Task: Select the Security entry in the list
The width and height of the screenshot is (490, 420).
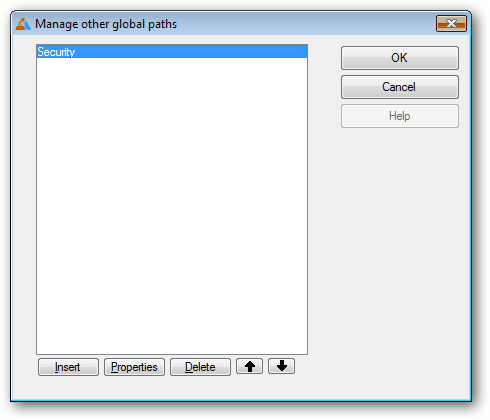Action: tap(172, 52)
